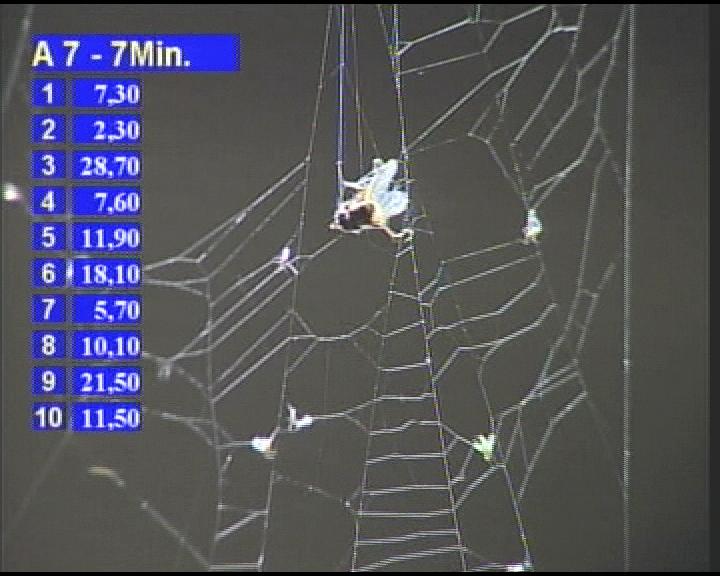Image resolution: width=720 pixels, height=576 pixels.
Task: Select row number 6 cell
Action: pyautogui.click(x=48, y=273)
